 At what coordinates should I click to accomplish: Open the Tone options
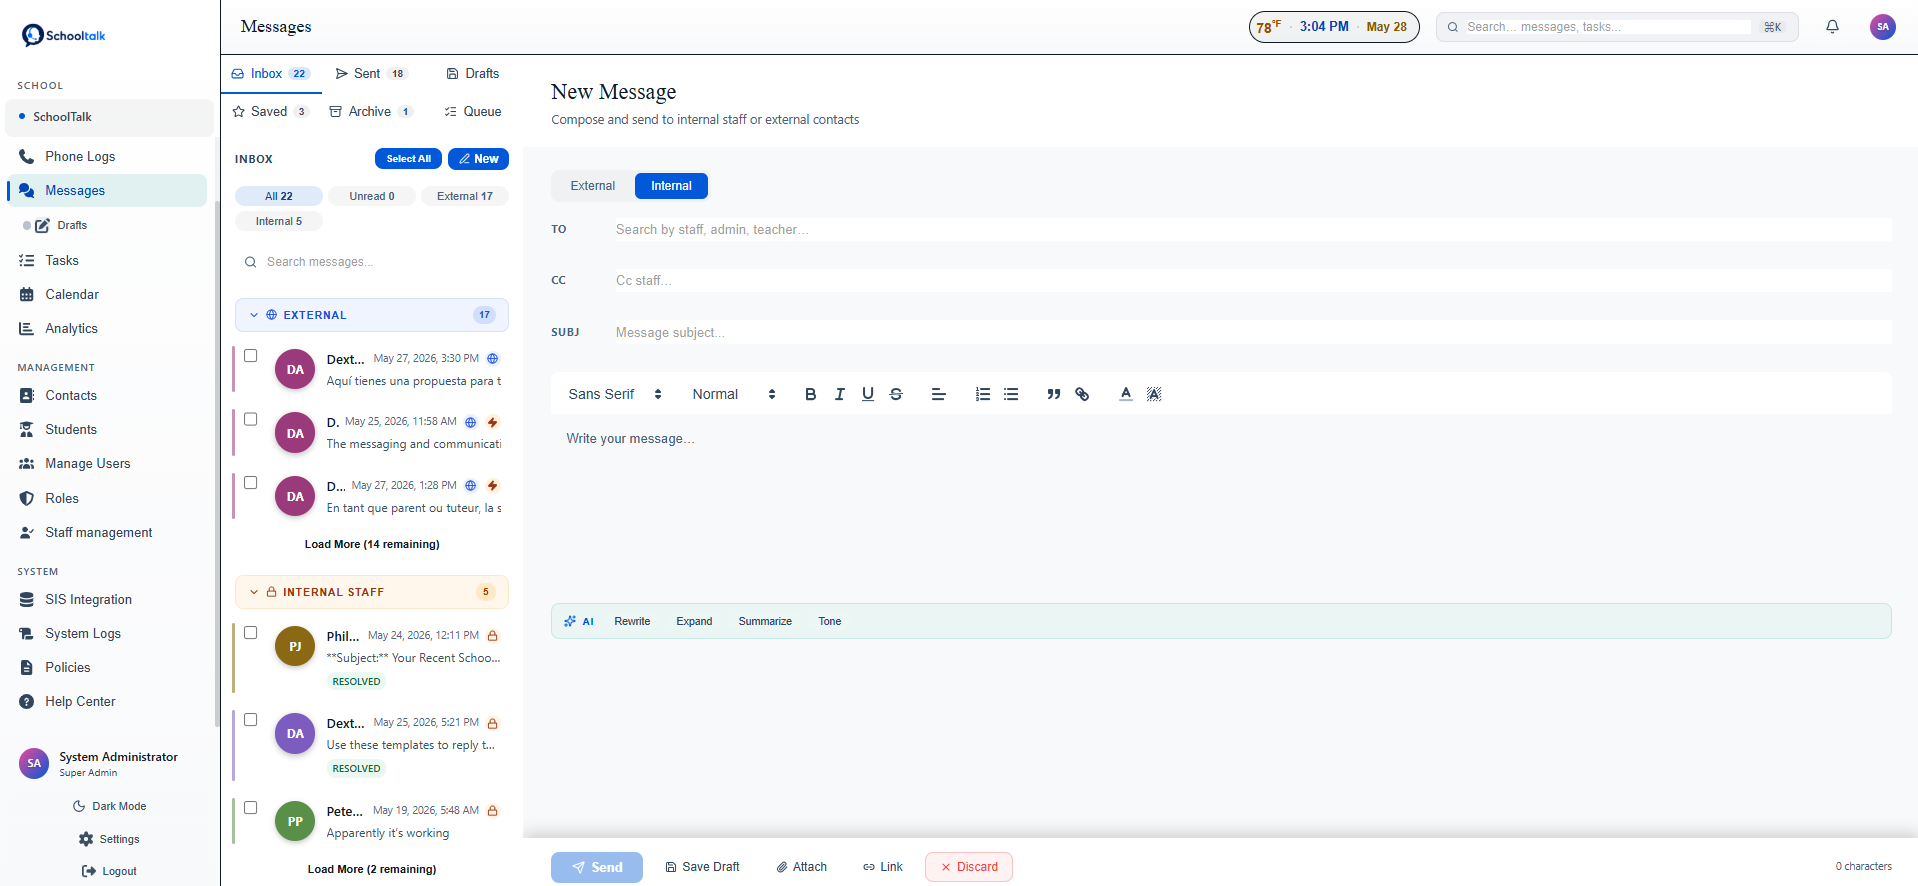[830, 621]
